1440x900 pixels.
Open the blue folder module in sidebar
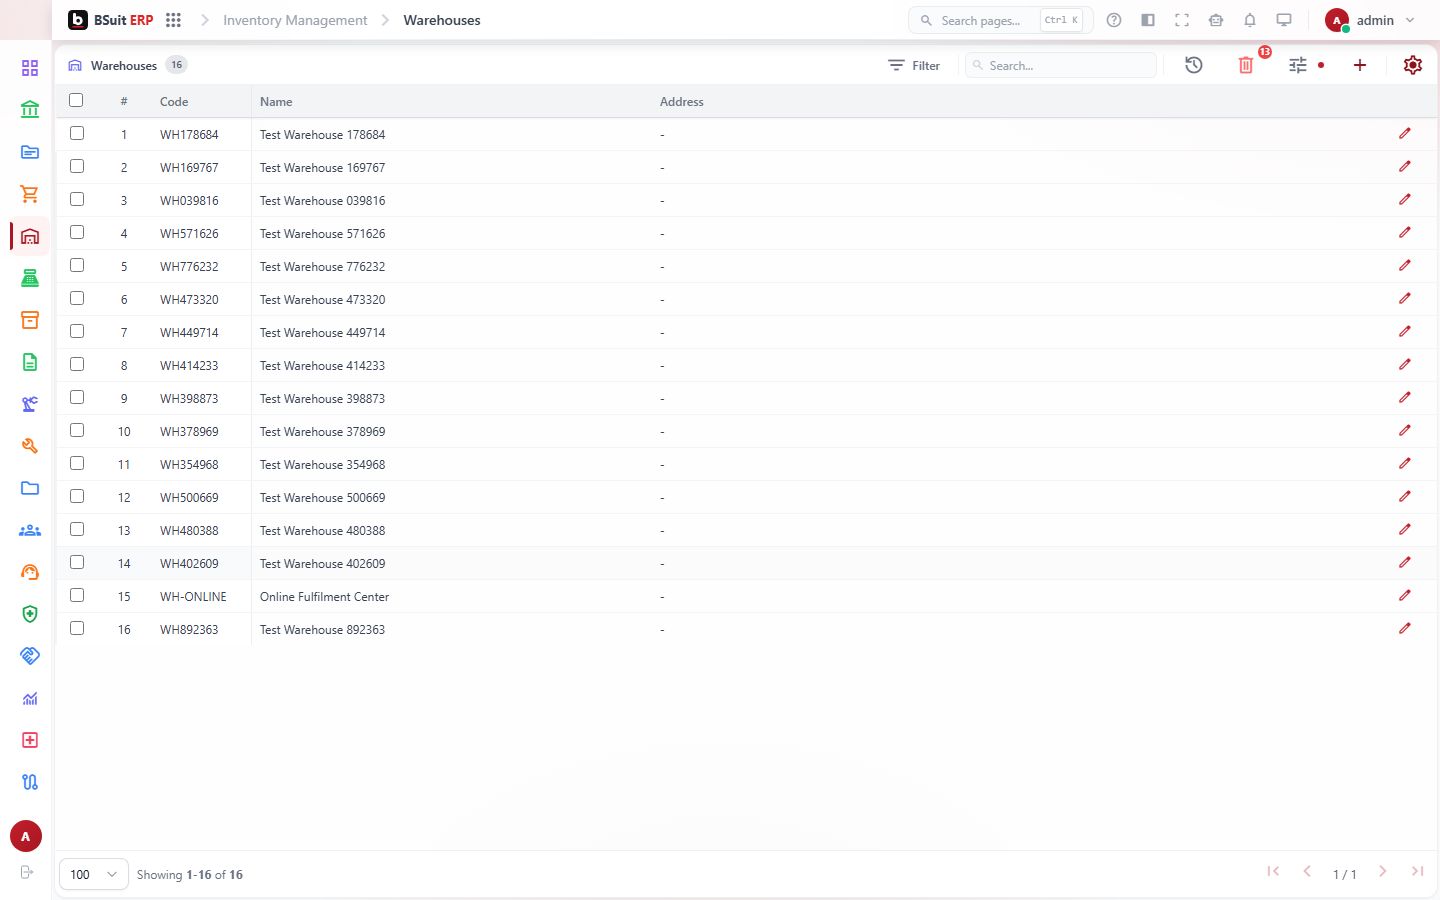click(30, 488)
